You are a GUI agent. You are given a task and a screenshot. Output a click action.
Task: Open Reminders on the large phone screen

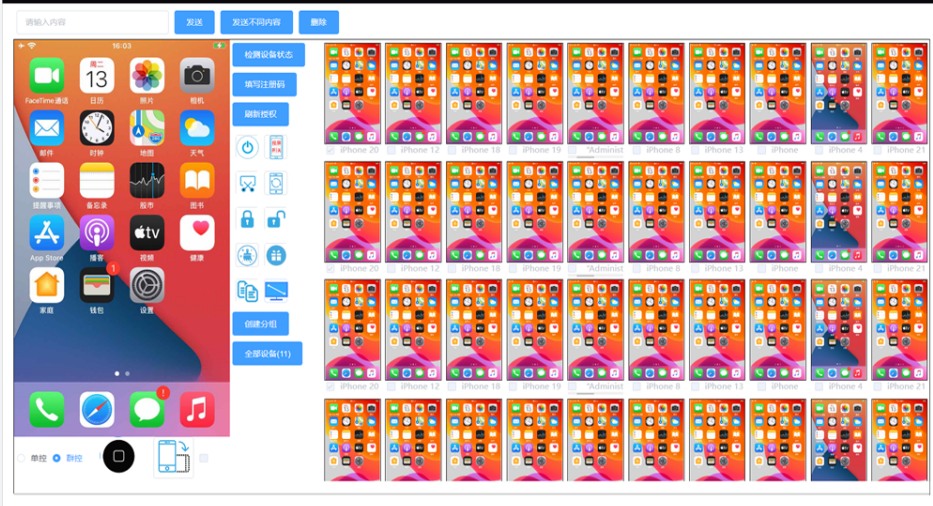coord(46,180)
